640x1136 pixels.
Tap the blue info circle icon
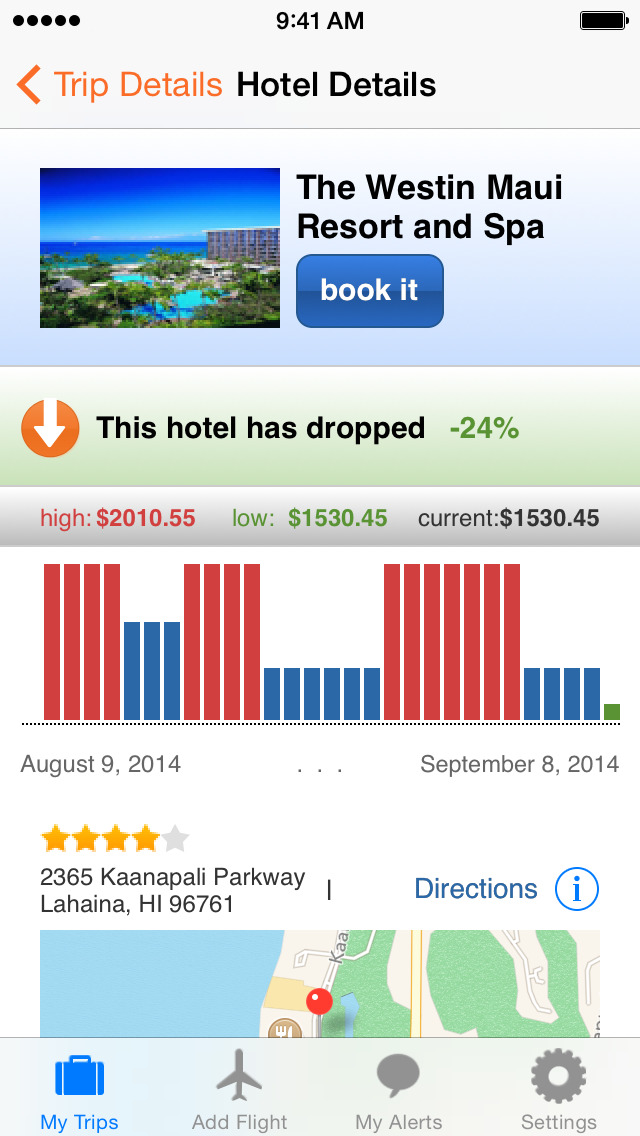576,889
